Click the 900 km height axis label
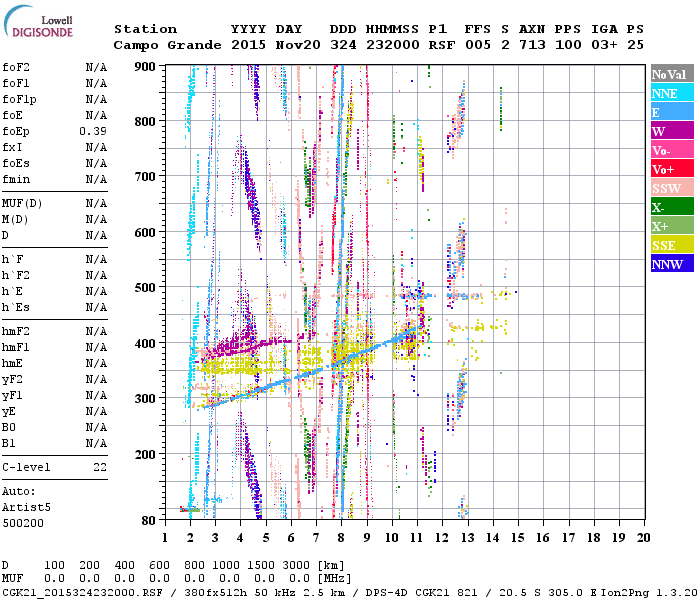This screenshot has width=700, height=600. click(x=145, y=67)
